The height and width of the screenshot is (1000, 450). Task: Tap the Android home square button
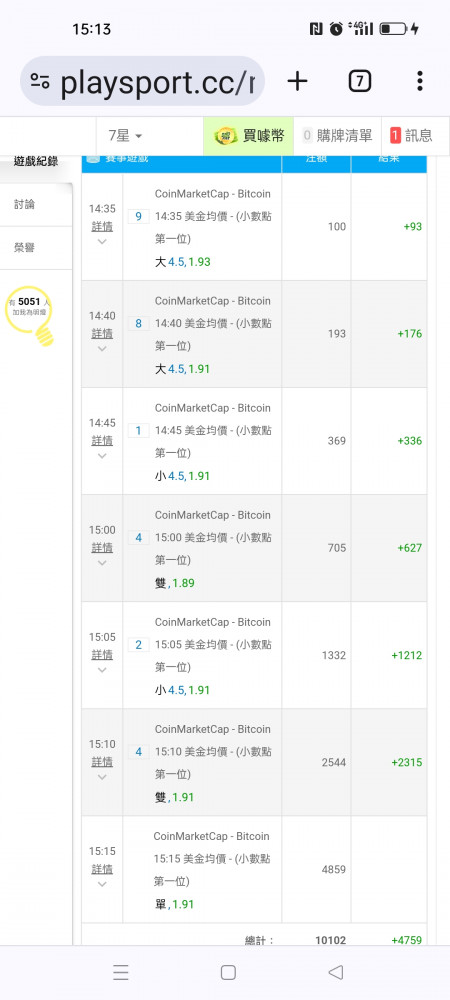tap(228, 972)
